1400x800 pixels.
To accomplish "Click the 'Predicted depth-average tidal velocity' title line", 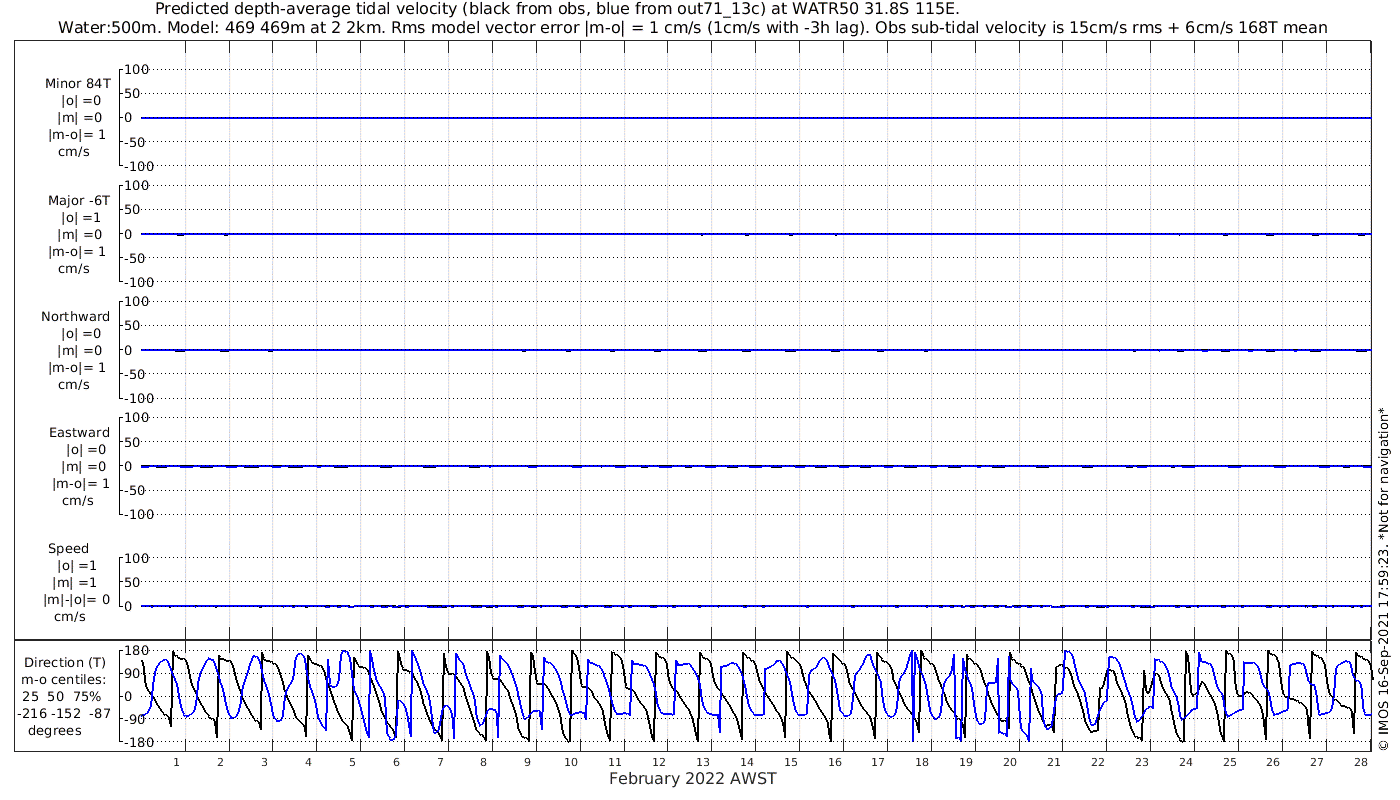I will coord(557,9).
